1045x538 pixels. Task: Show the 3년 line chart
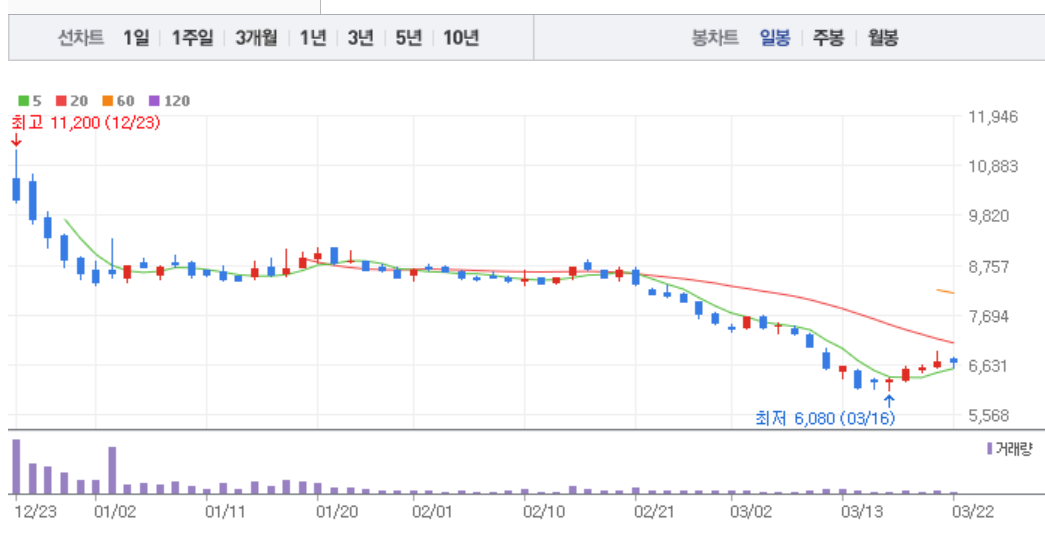361,38
